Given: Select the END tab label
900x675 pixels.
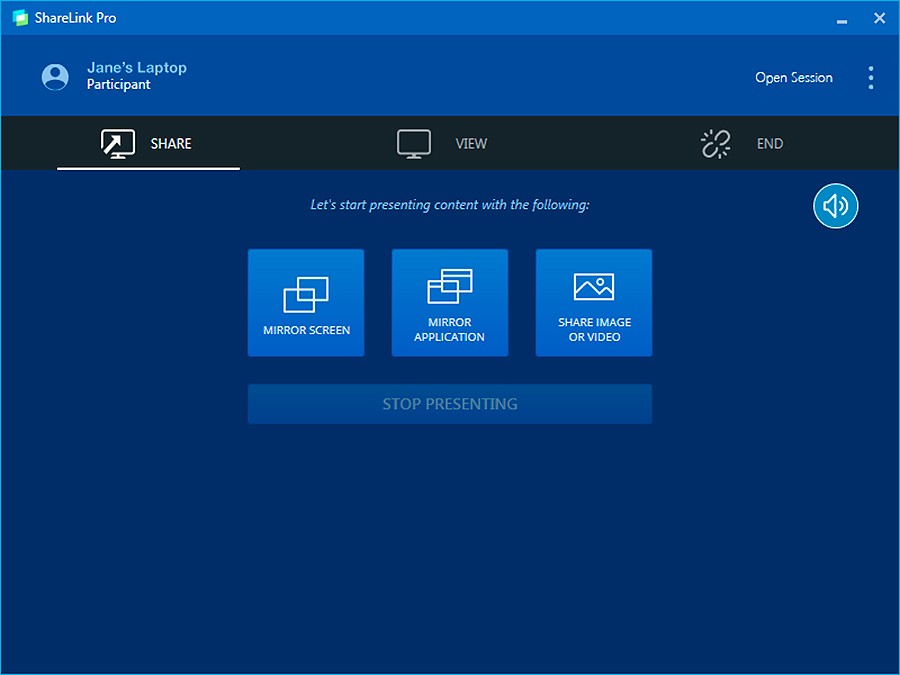Looking at the screenshot, I should [770, 144].
